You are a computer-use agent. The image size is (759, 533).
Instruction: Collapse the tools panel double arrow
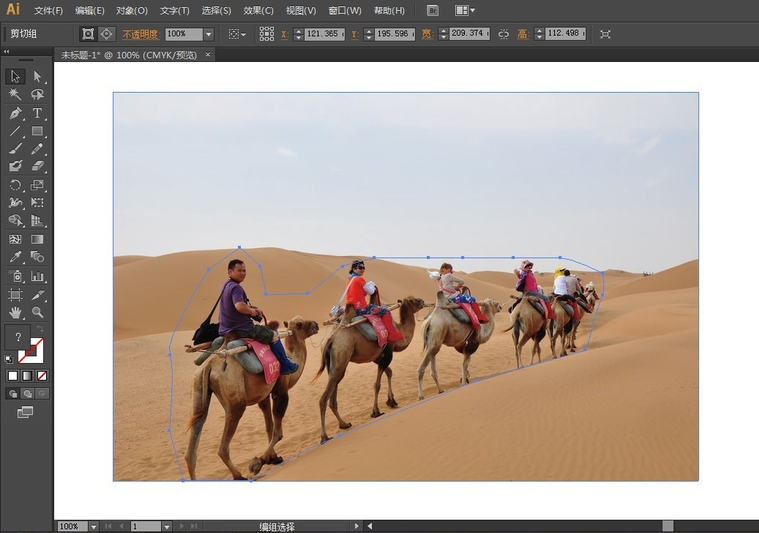coord(6,51)
